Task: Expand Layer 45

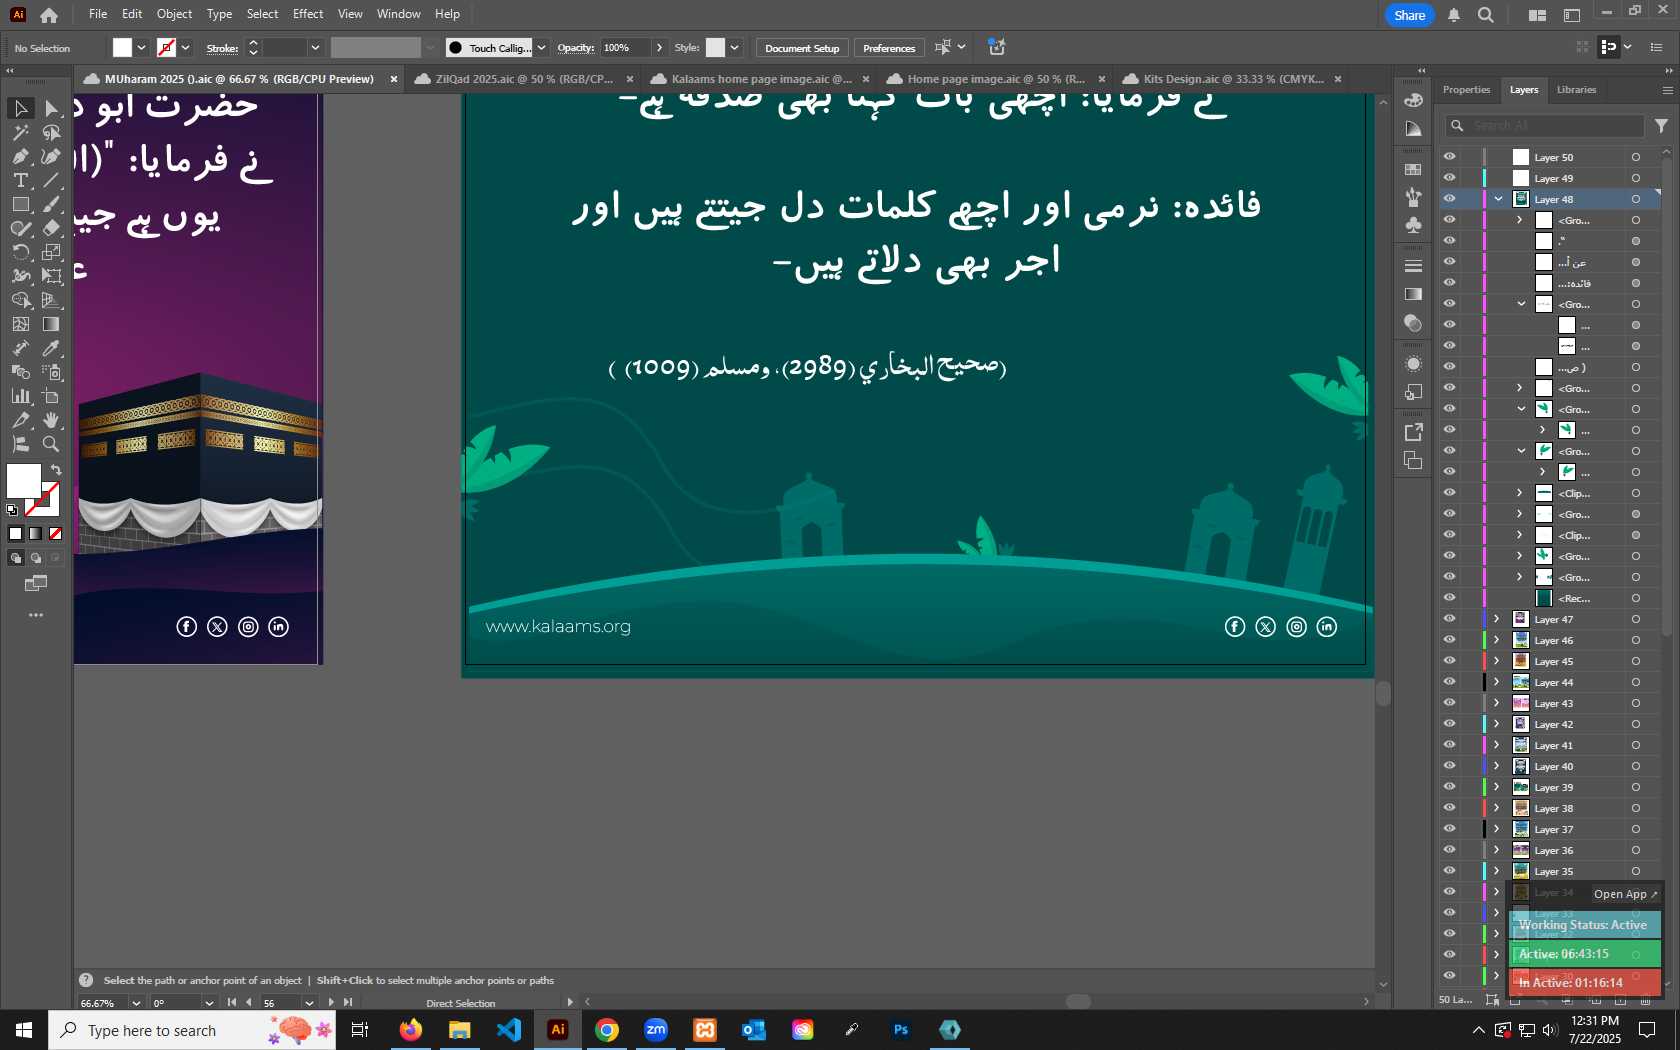Action: pos(1497,661)
